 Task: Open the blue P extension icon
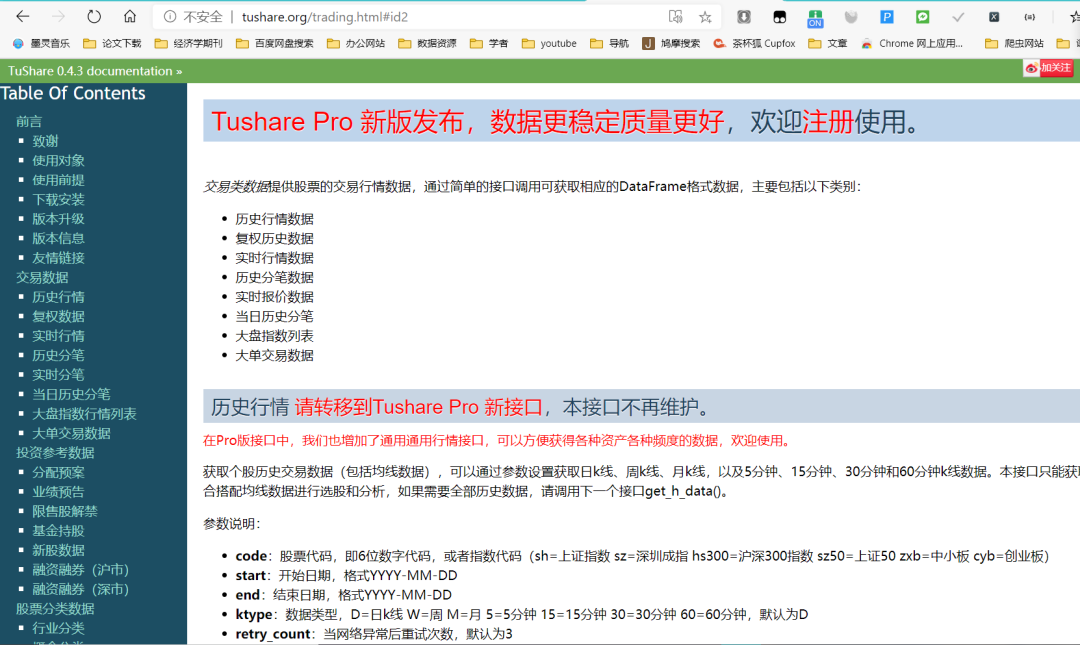click(x=885, y=17)
